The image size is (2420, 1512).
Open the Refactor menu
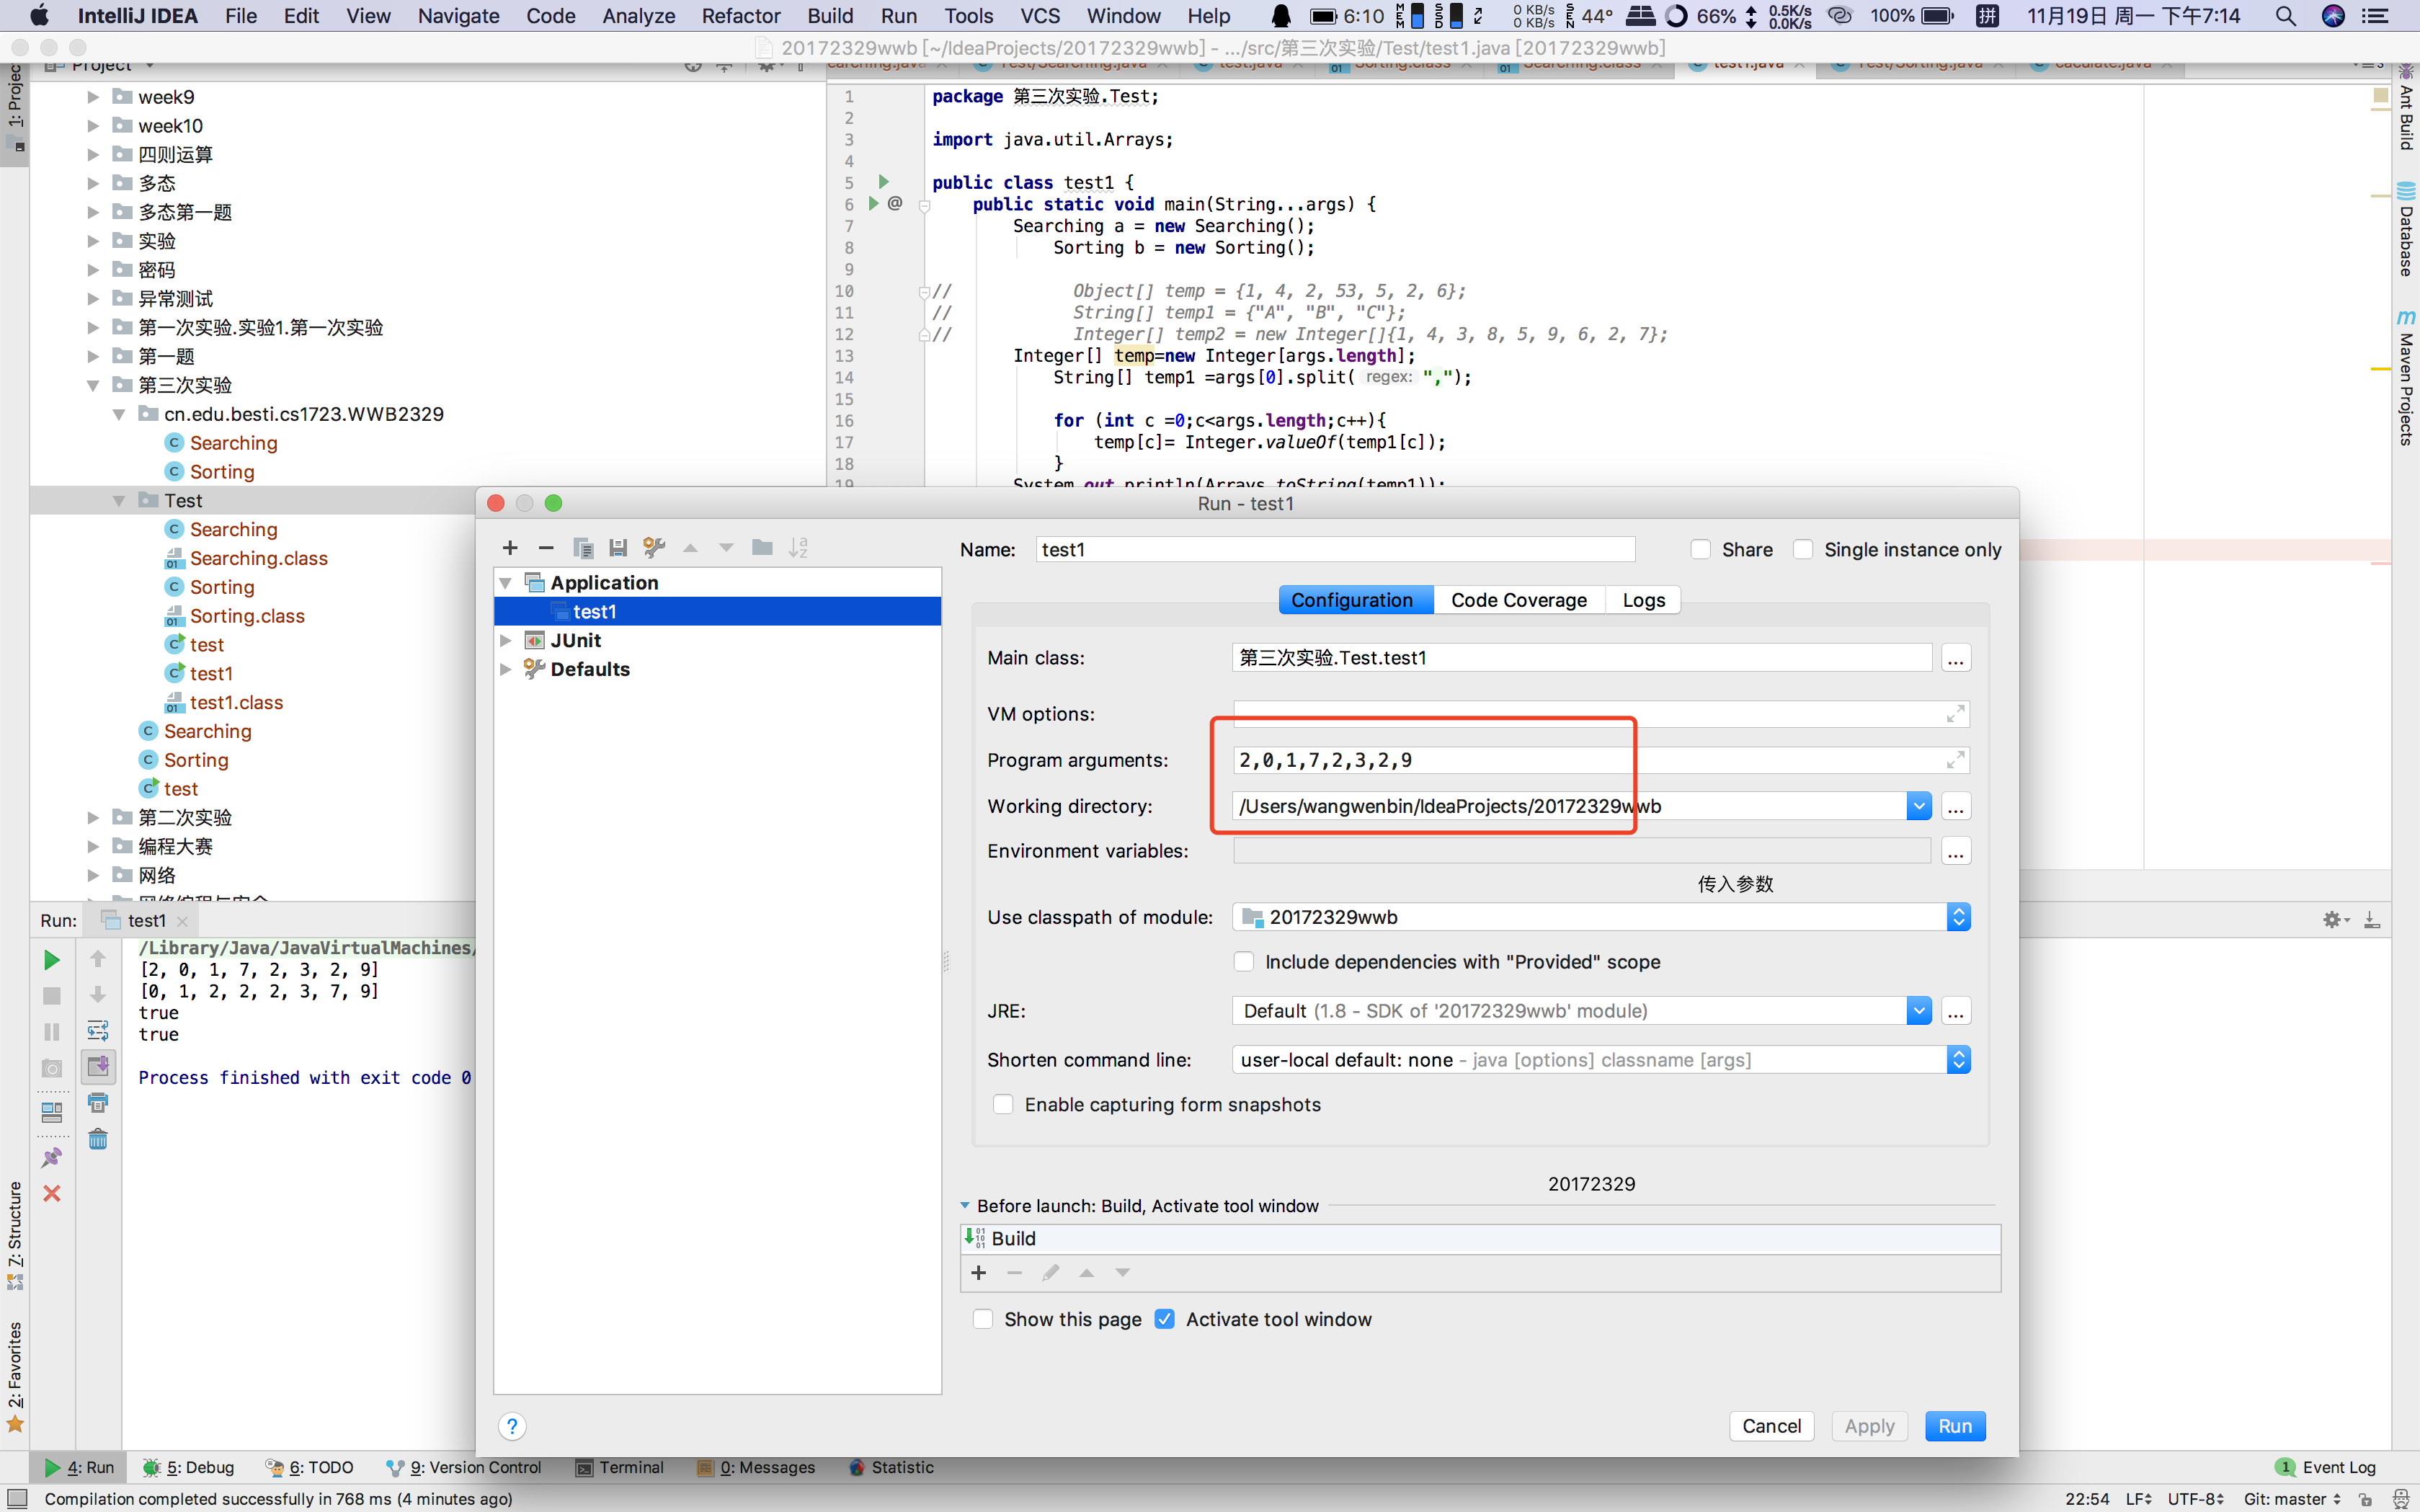click(x=740, y=16)
